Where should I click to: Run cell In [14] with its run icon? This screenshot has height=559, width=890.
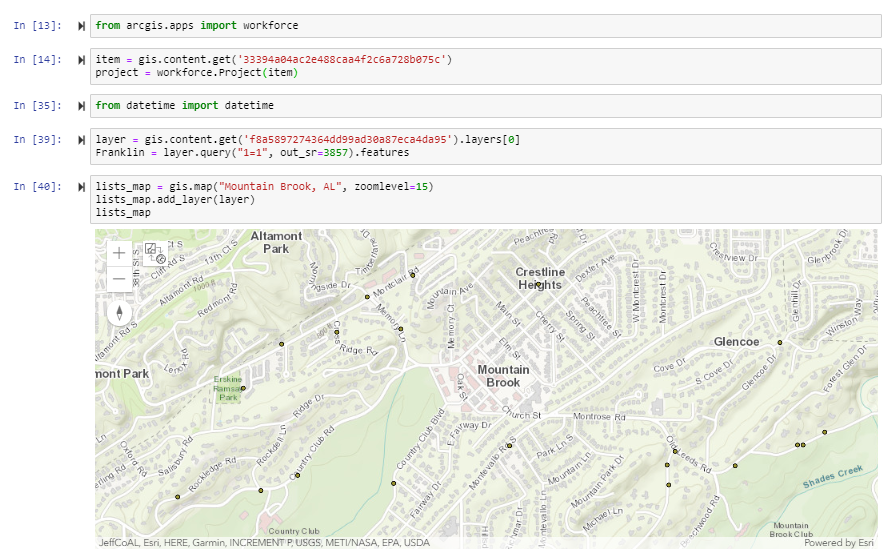pyautogui.click(x=81, y=60)
